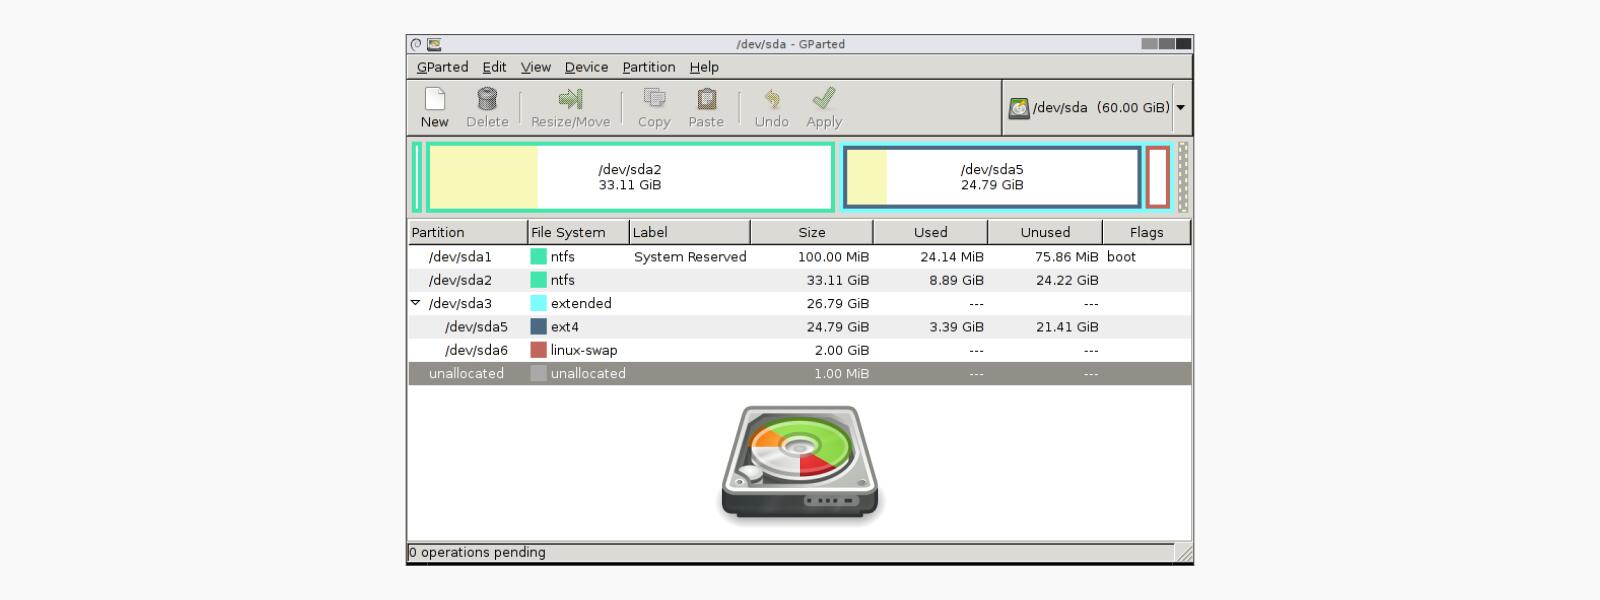Click the hard disk icon in device selector
This screenshot has height=600, width=1600.
point(1019,108)
